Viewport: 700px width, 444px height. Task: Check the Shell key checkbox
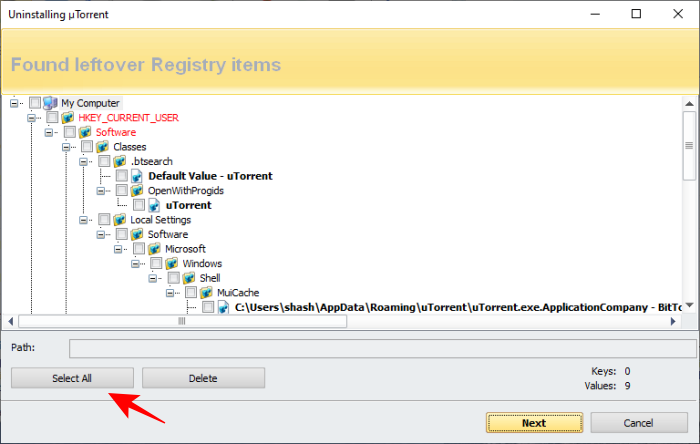pos(174,278)
